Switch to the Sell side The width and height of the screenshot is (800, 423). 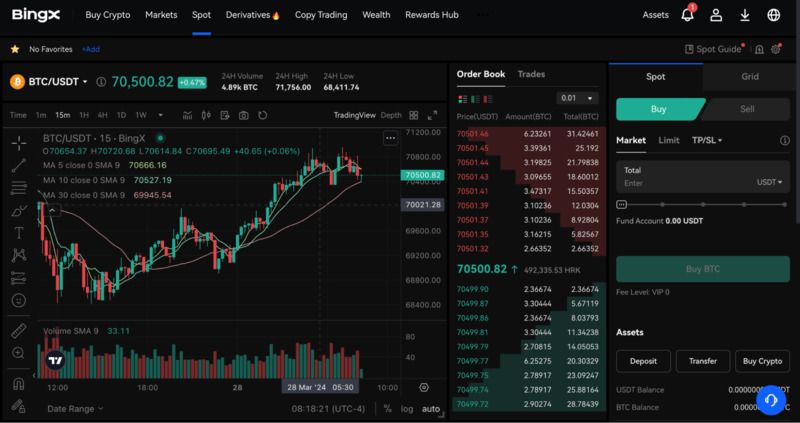[x=747, y=109]
